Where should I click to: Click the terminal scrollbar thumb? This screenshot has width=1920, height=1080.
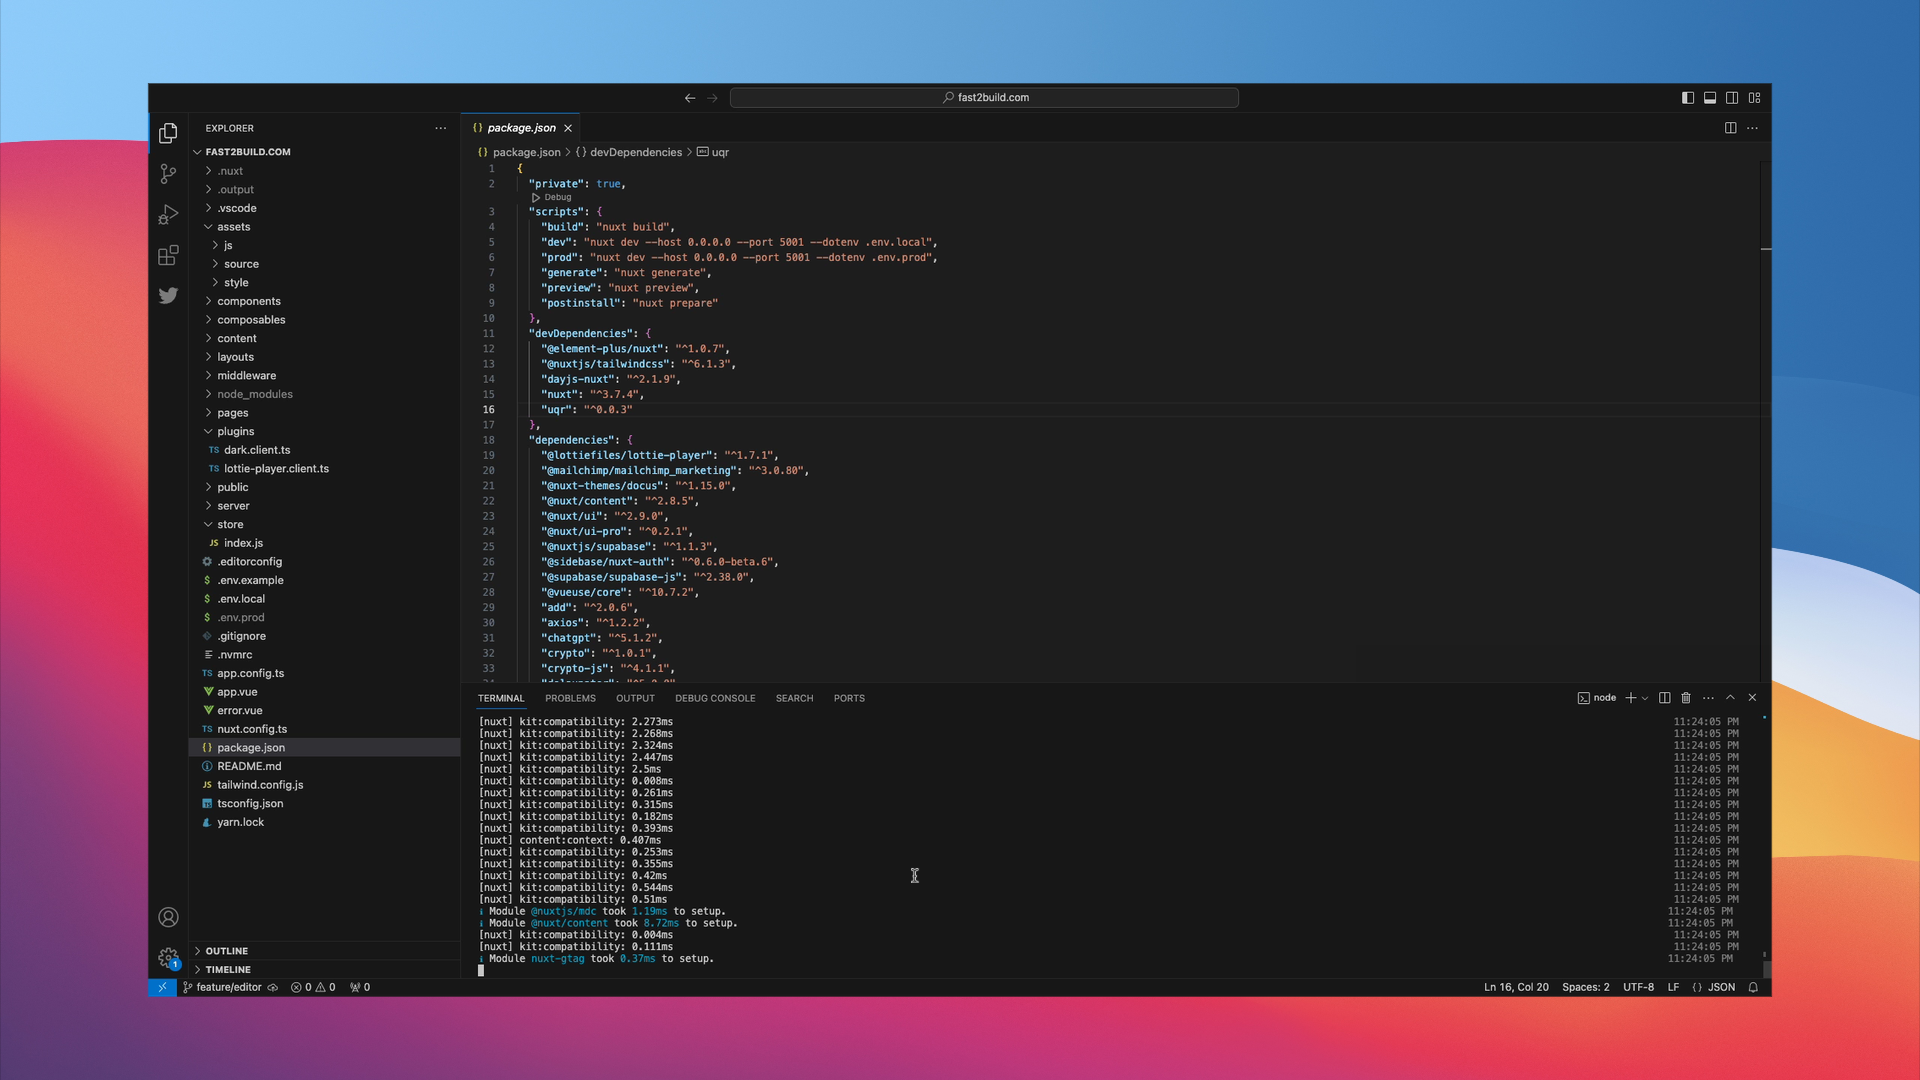(1766, 968)
